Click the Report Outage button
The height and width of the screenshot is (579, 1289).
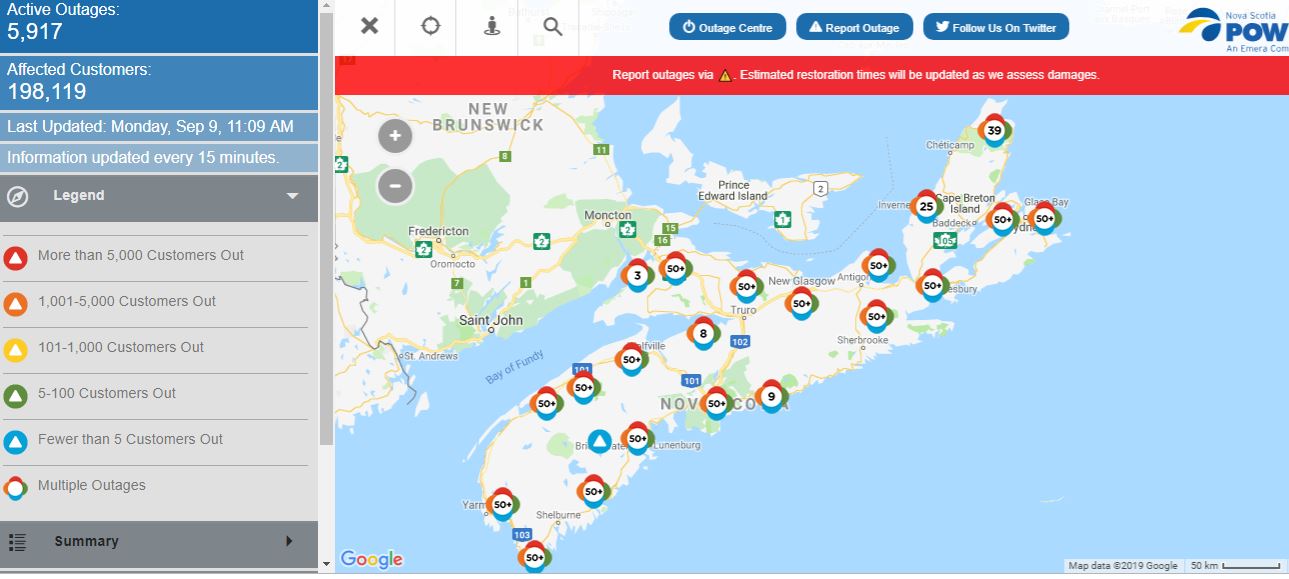[x=855, y=27]
